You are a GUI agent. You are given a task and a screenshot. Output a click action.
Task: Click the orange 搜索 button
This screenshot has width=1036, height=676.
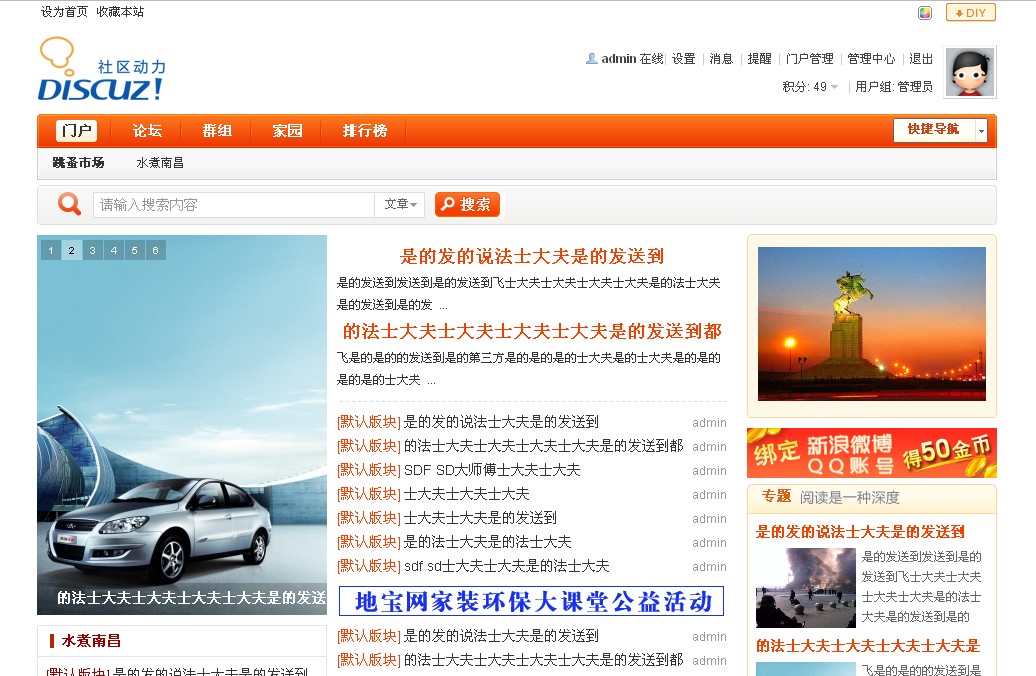[467, 204]
